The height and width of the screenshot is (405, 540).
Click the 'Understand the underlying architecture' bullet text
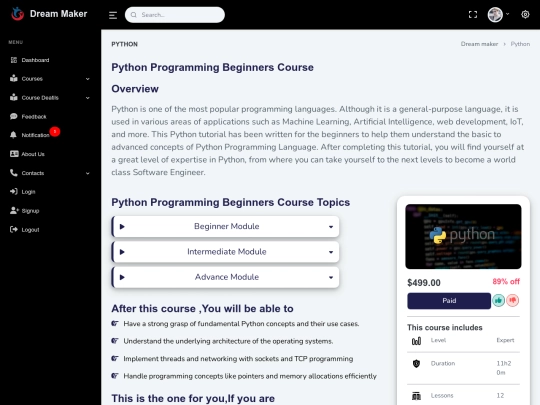click(228, 341)
